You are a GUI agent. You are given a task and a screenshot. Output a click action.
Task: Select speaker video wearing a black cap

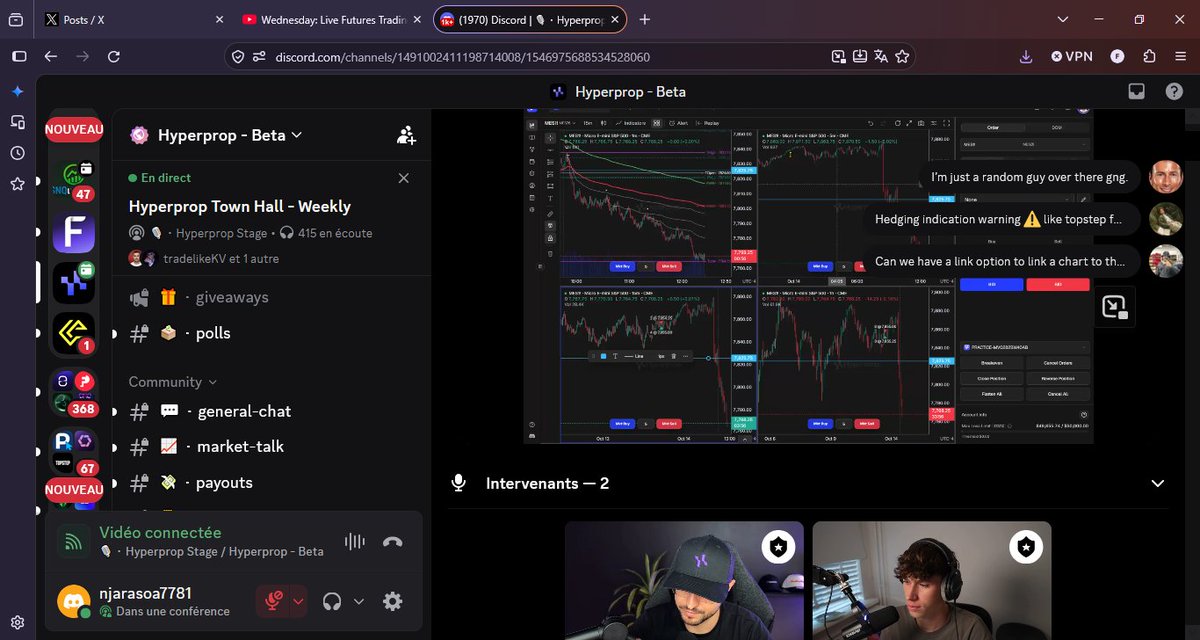click(684, 580)
